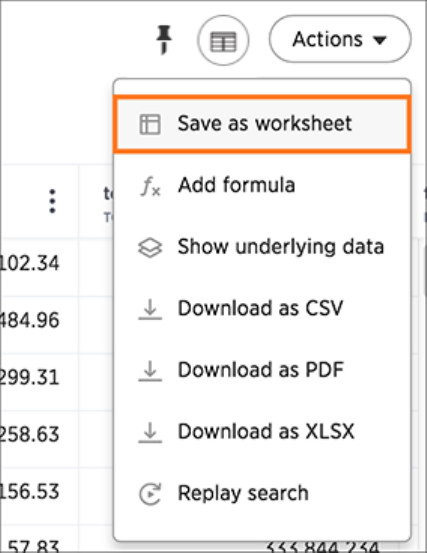Choose Download as CSV
The image size is (427, 553).
(262, 308)
